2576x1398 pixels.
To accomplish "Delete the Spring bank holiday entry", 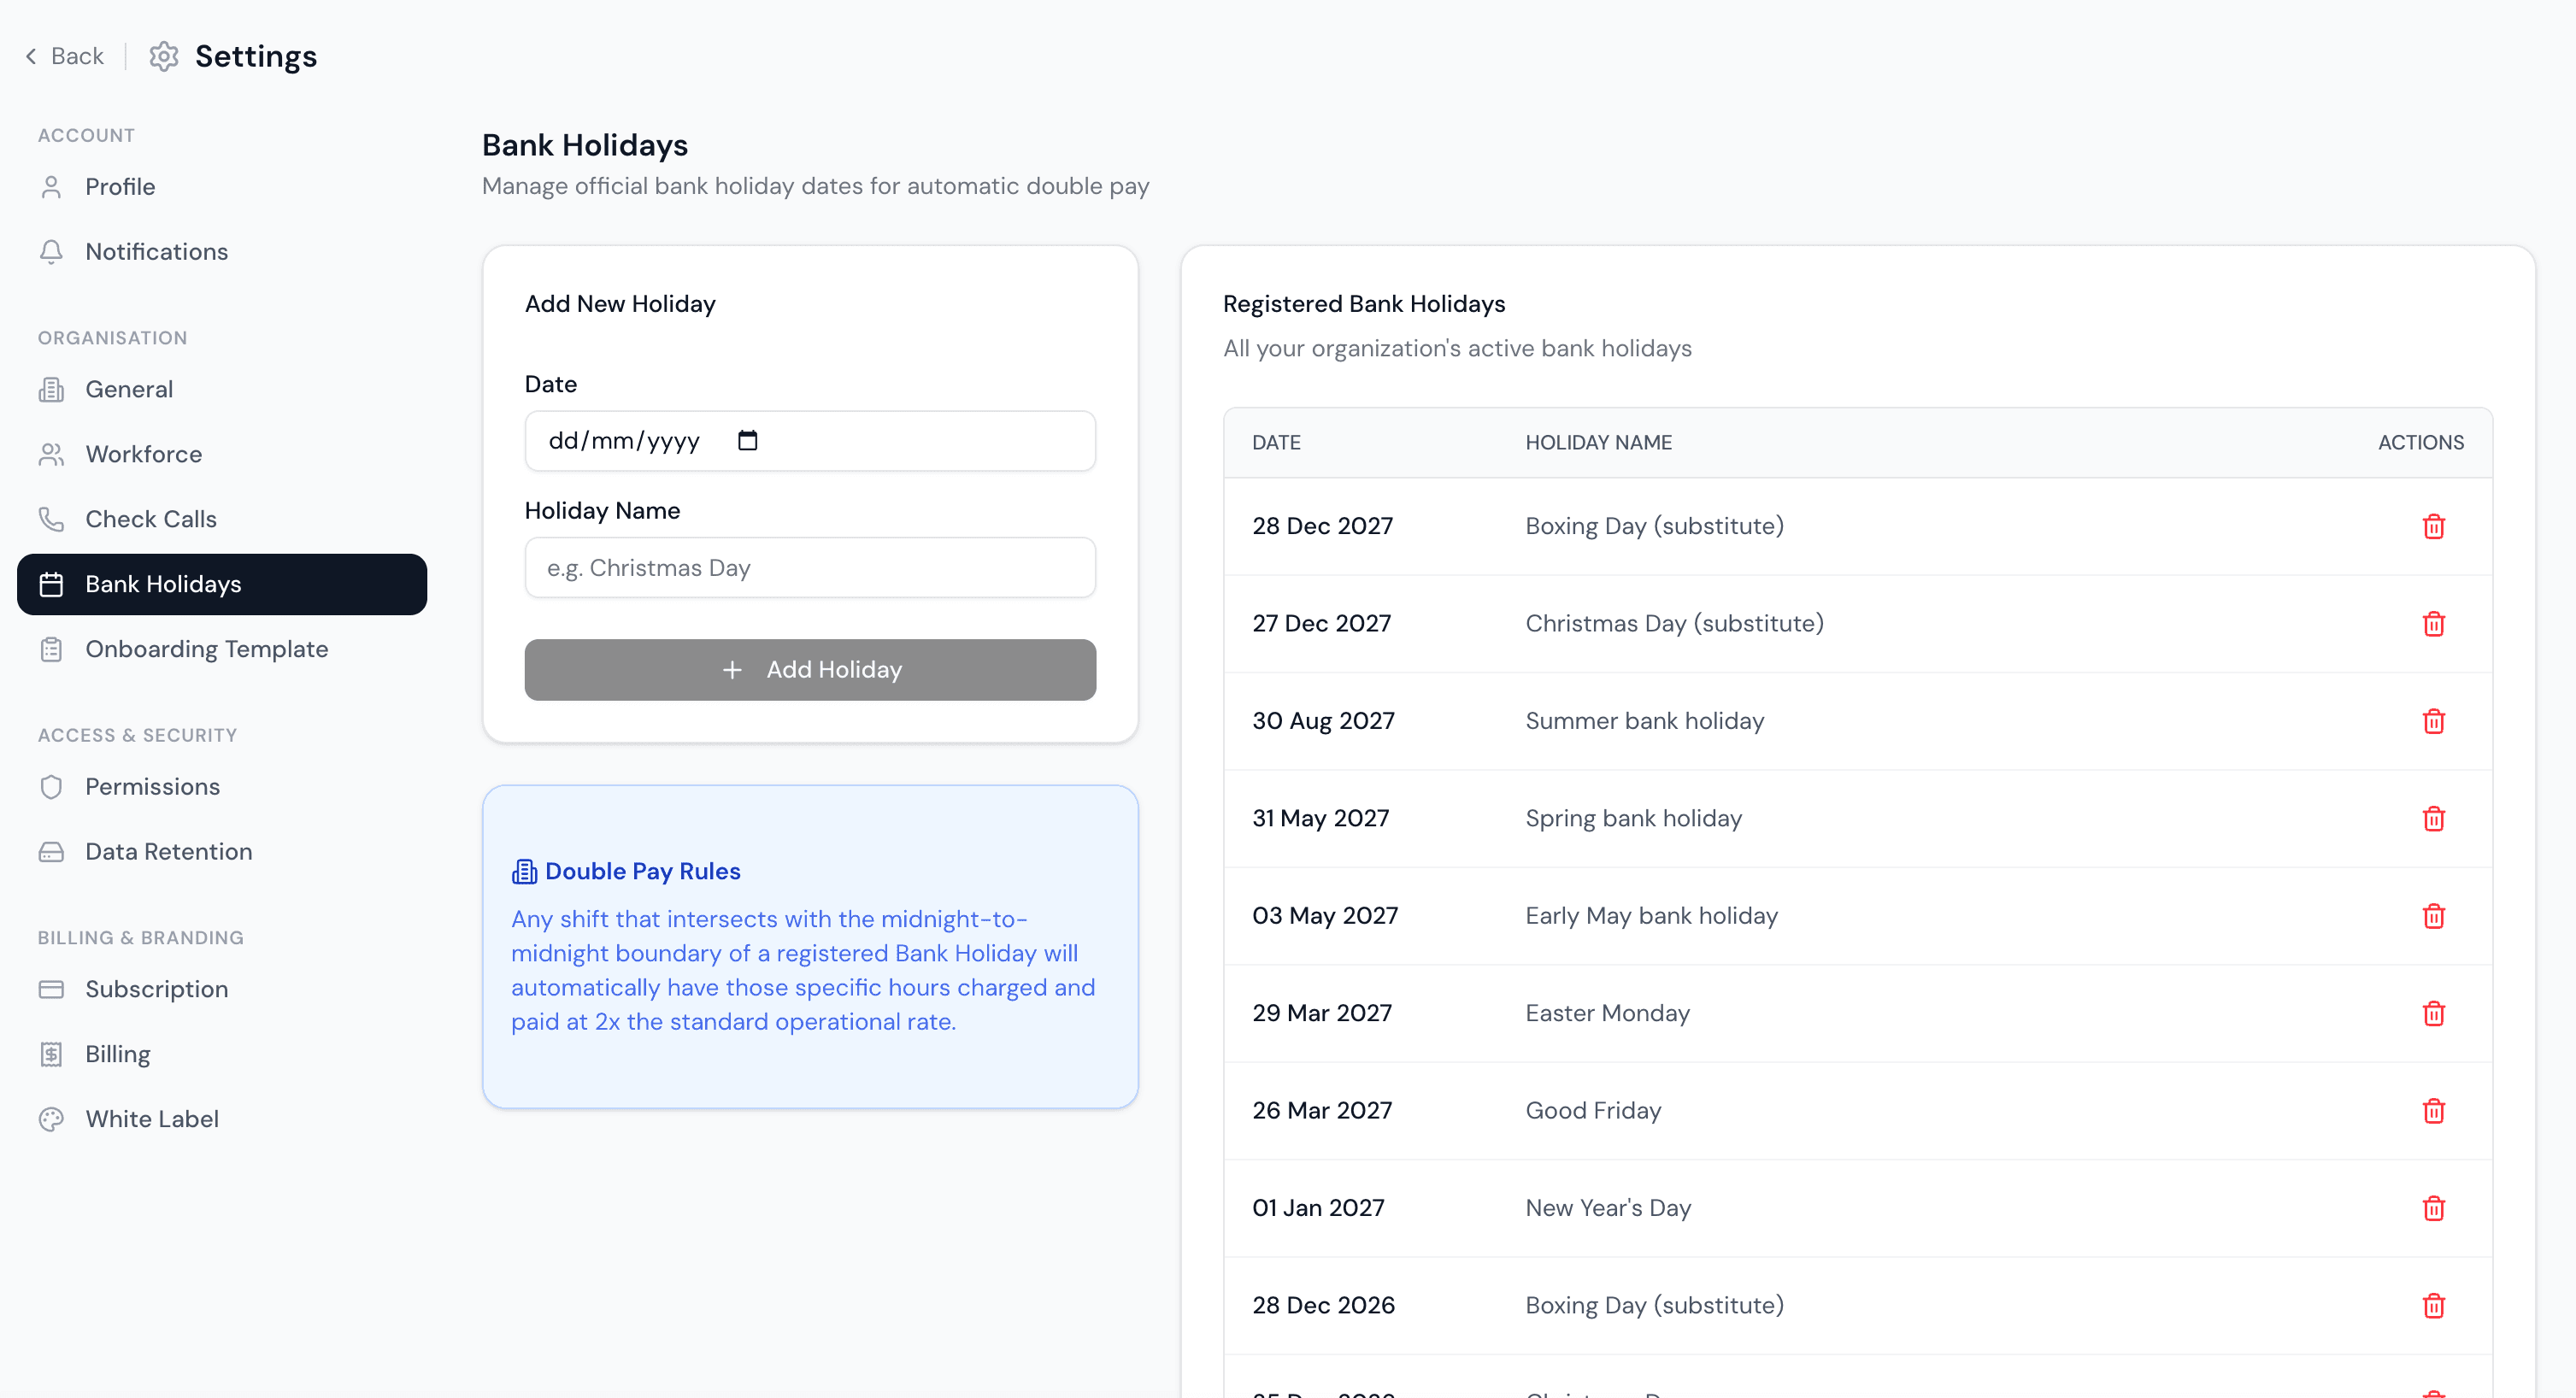I will (x=2433, y=818).
